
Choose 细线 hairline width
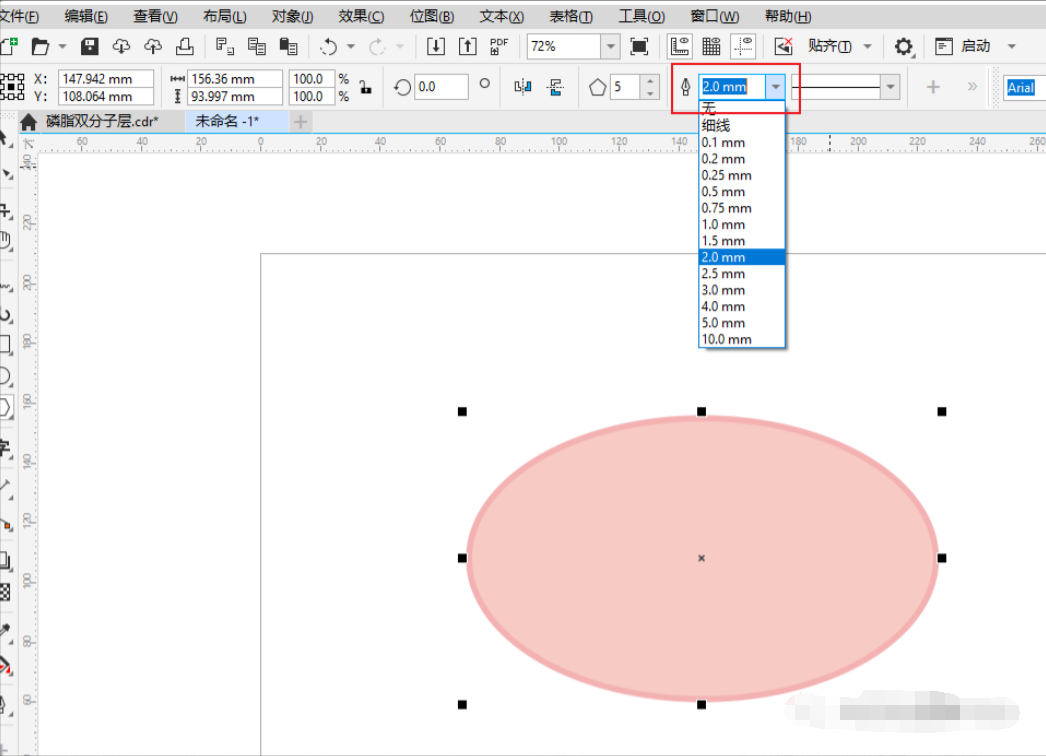click(x=742, y=125)
